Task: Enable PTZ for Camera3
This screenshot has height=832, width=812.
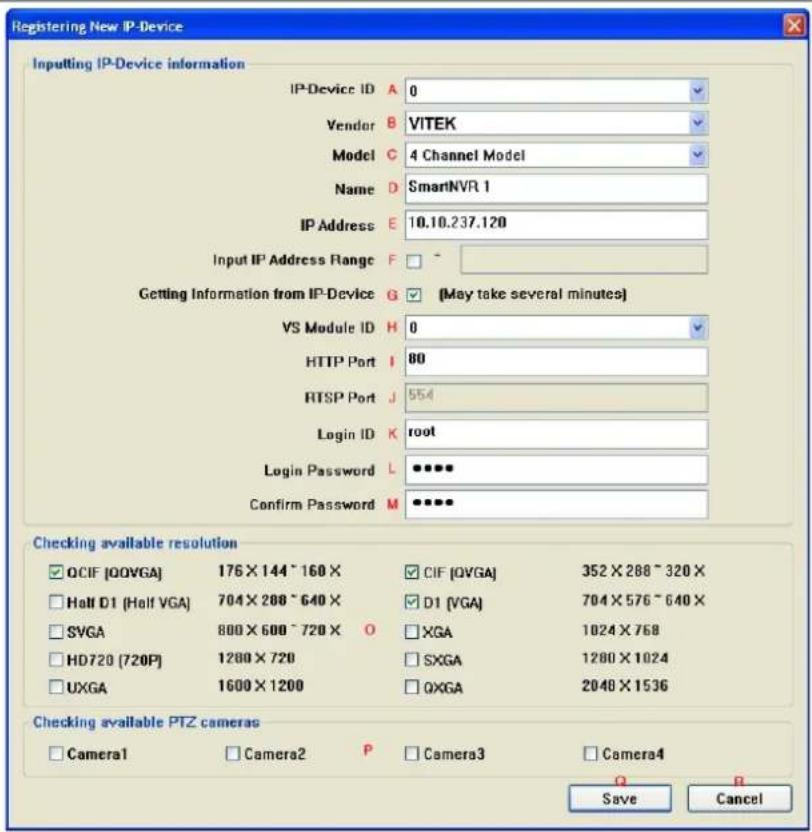Action: 411,753
